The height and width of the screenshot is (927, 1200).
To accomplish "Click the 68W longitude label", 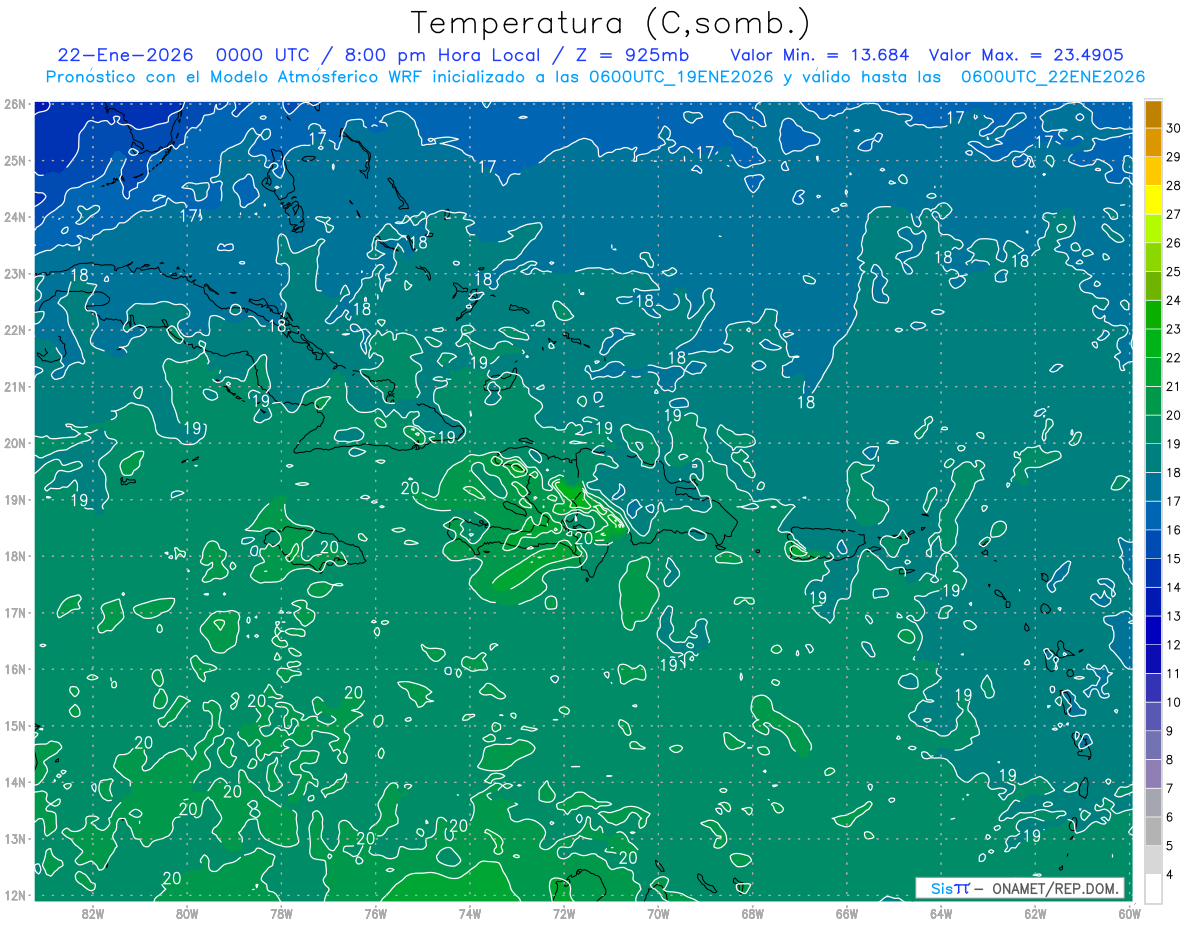I will coord(753,913).
